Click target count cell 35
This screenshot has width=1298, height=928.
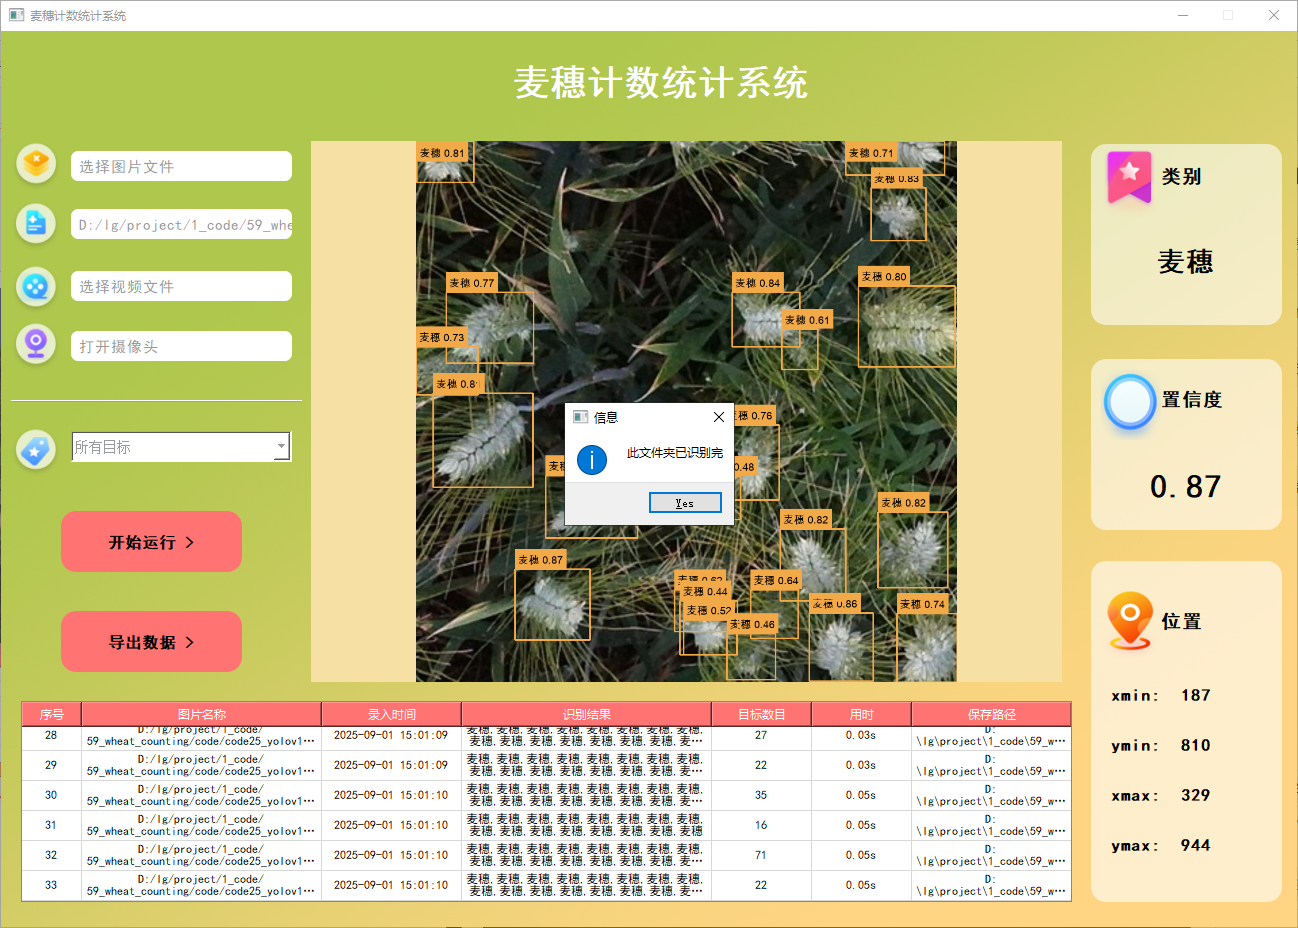[761, 795]
